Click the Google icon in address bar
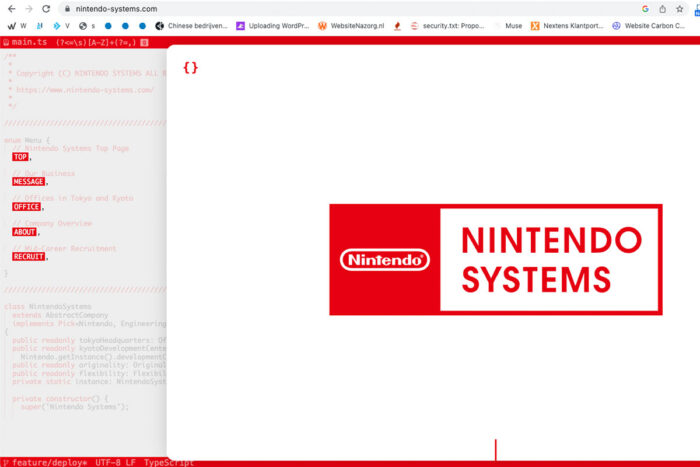 645,8
